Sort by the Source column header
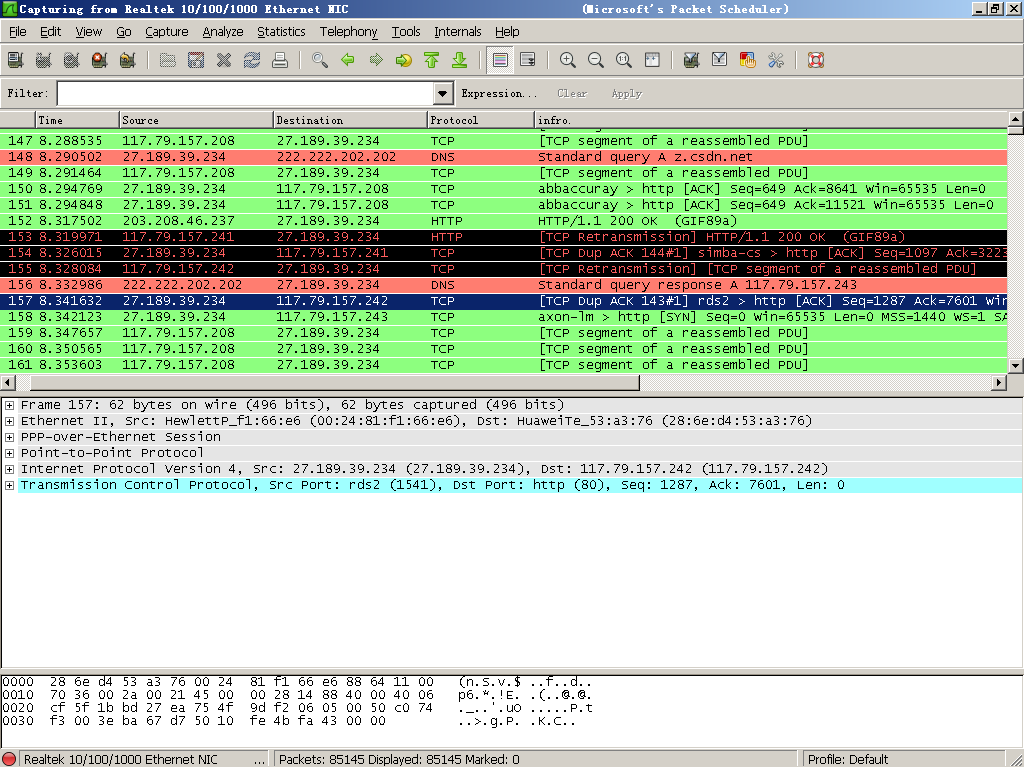The image size is (1024, 768). [196, 120]
